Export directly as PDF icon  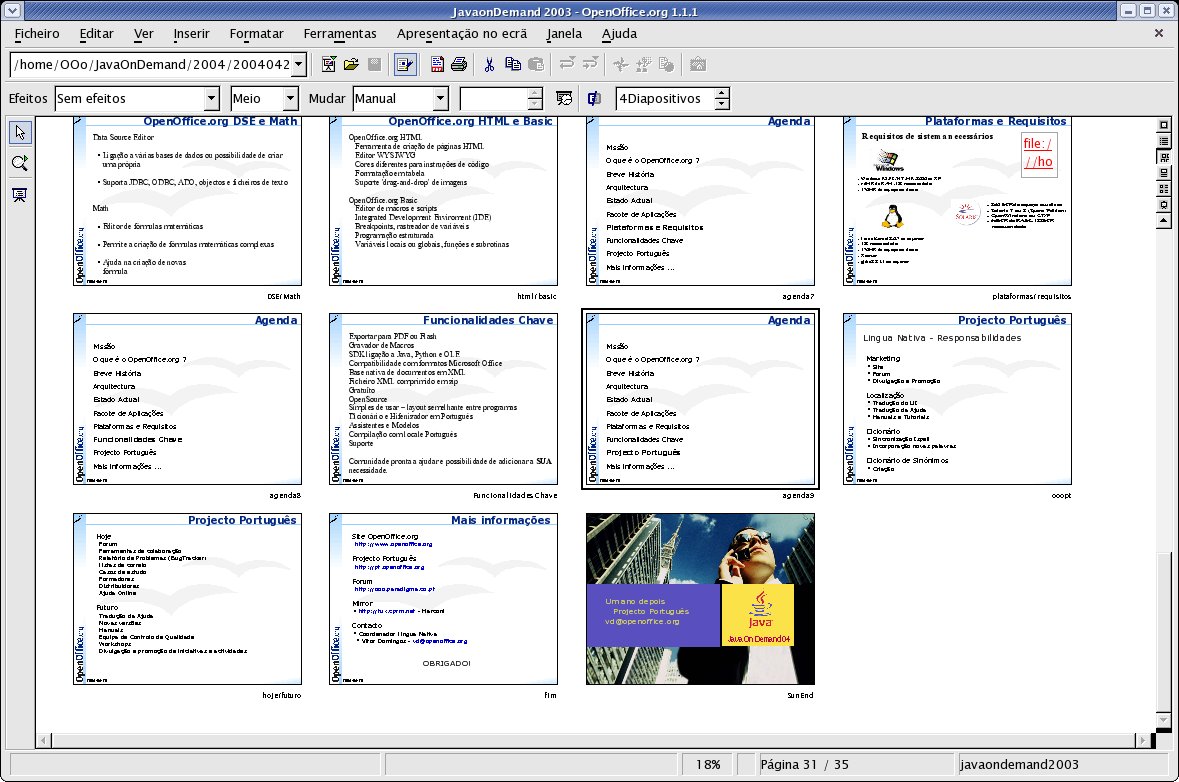tap(437, 65)
